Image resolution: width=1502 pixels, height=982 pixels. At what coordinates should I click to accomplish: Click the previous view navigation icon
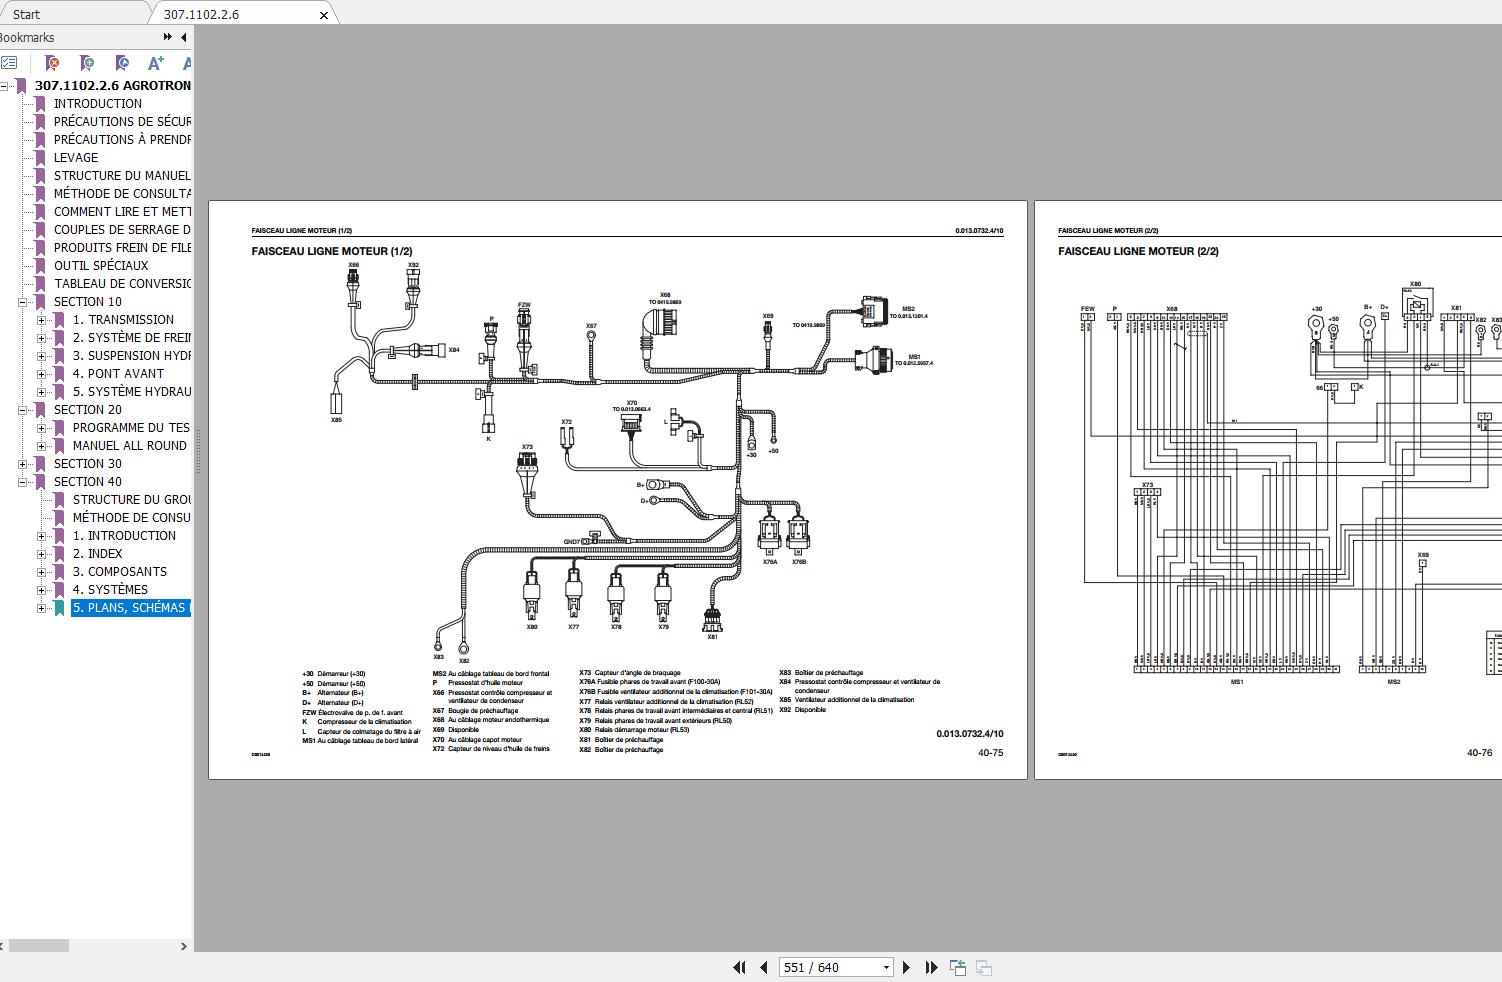pyautogui.click(x=957, y=967)
